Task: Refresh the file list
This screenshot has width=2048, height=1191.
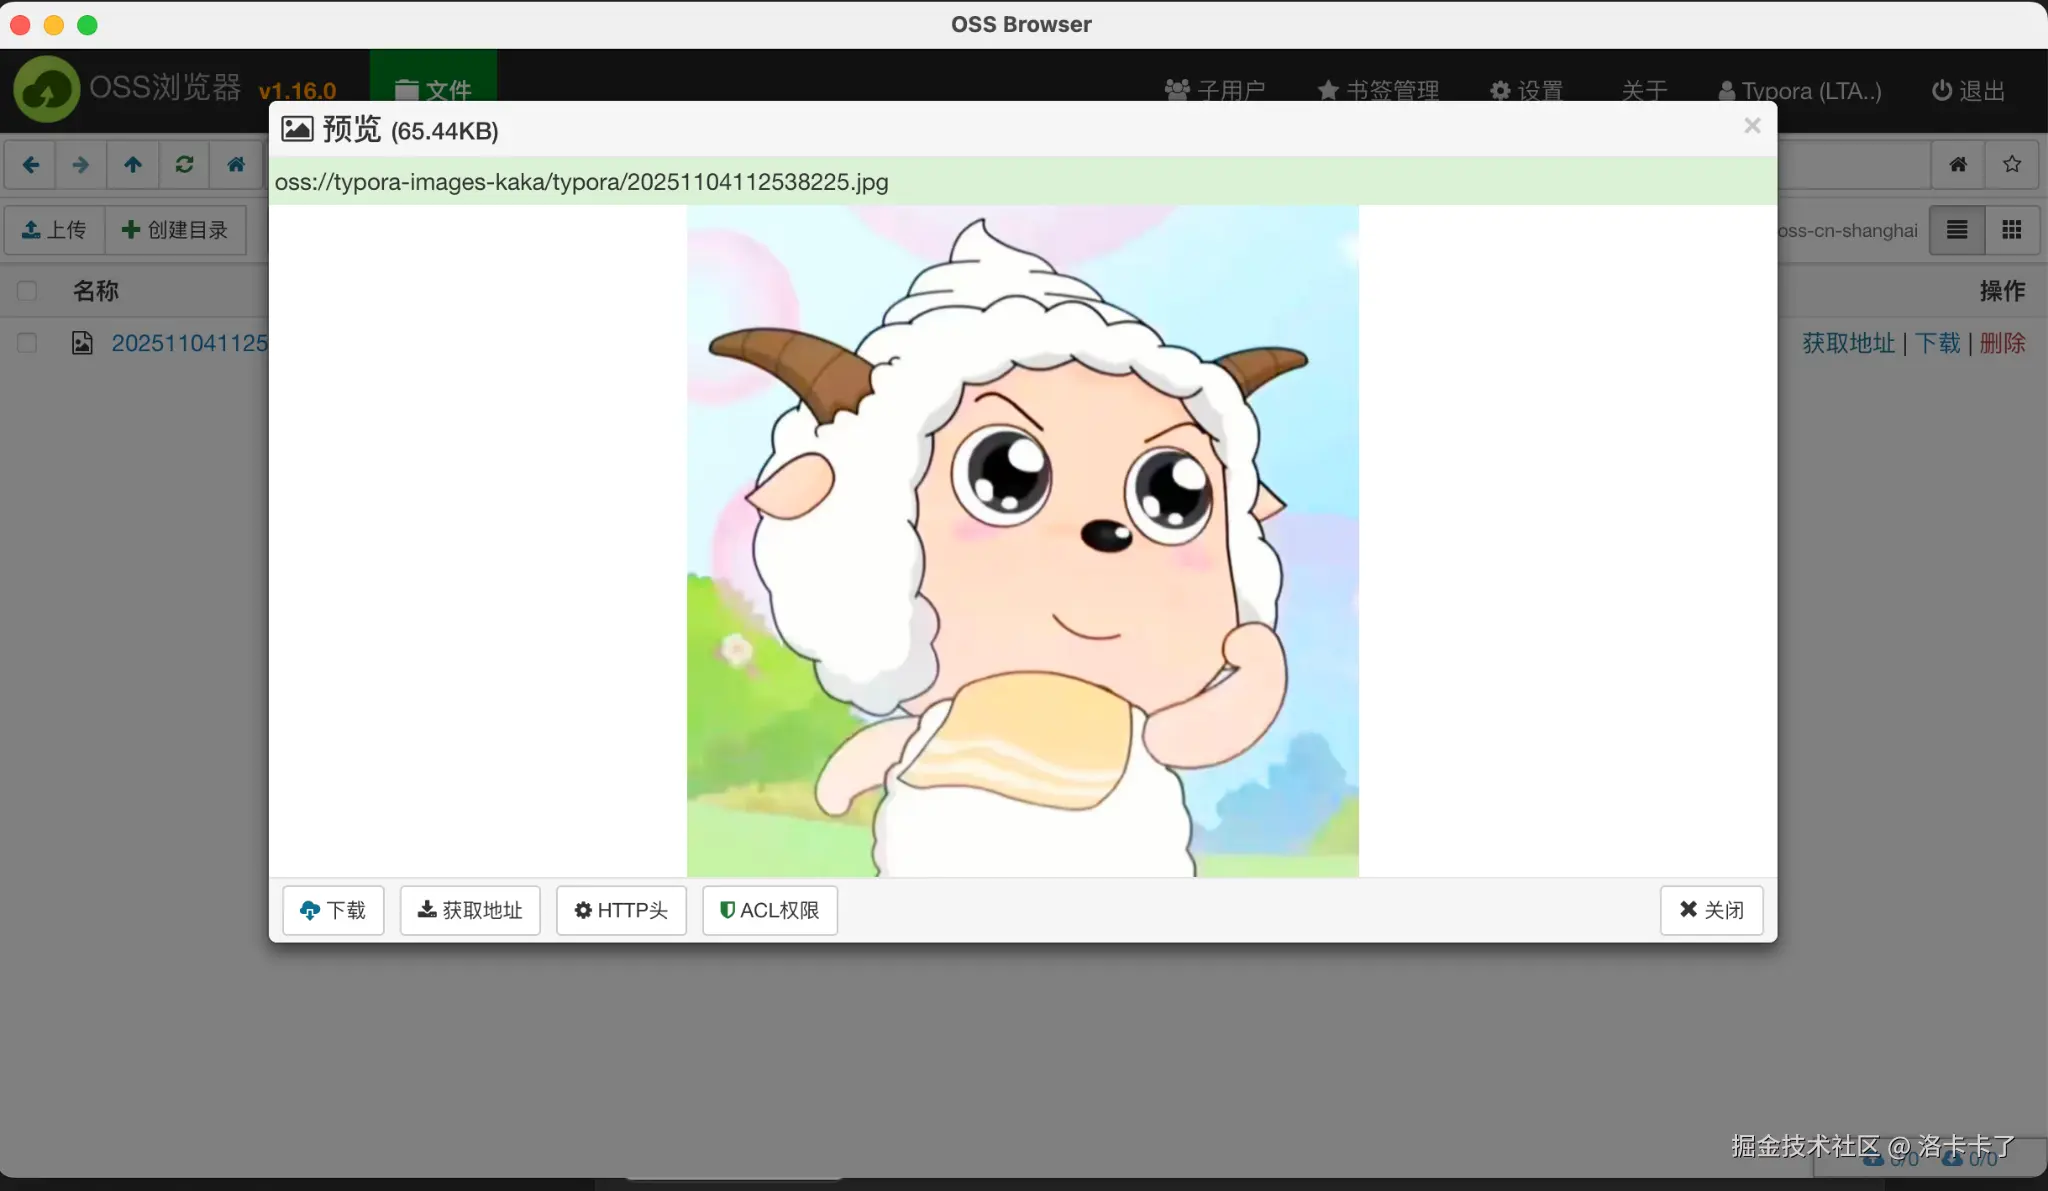Action: pyautogui.click(x=184, y=165)
